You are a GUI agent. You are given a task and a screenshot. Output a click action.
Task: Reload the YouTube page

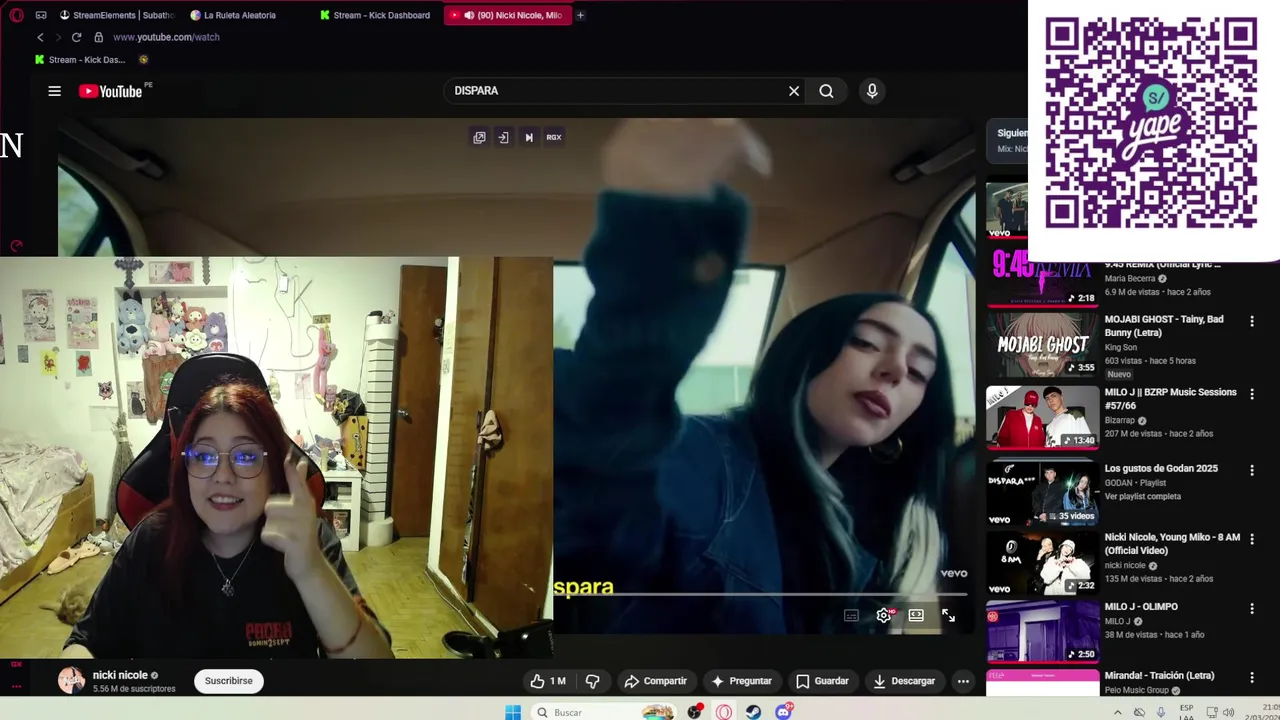click(x=76, y=37)
